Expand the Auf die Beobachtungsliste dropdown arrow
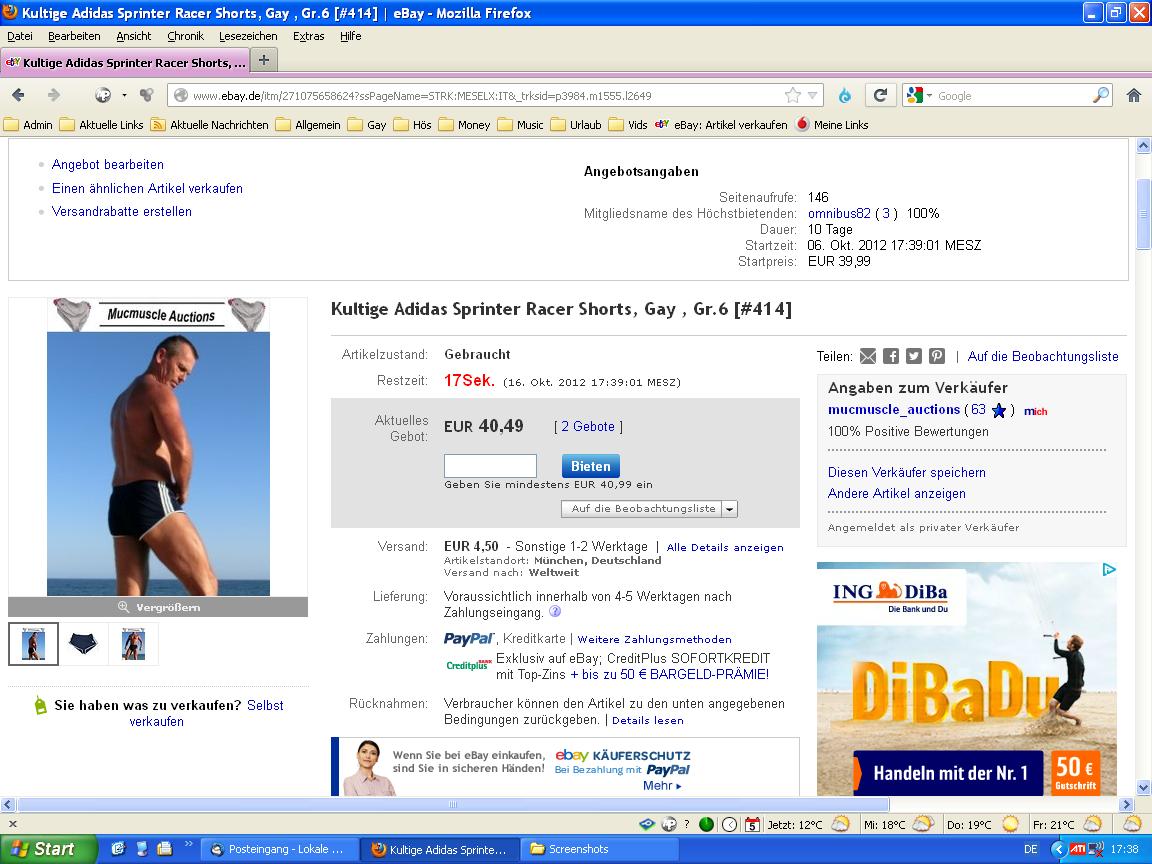Image resolution: width=1152 pixels, height=864 pixels. pyautogui.click(x=729, y=509)
